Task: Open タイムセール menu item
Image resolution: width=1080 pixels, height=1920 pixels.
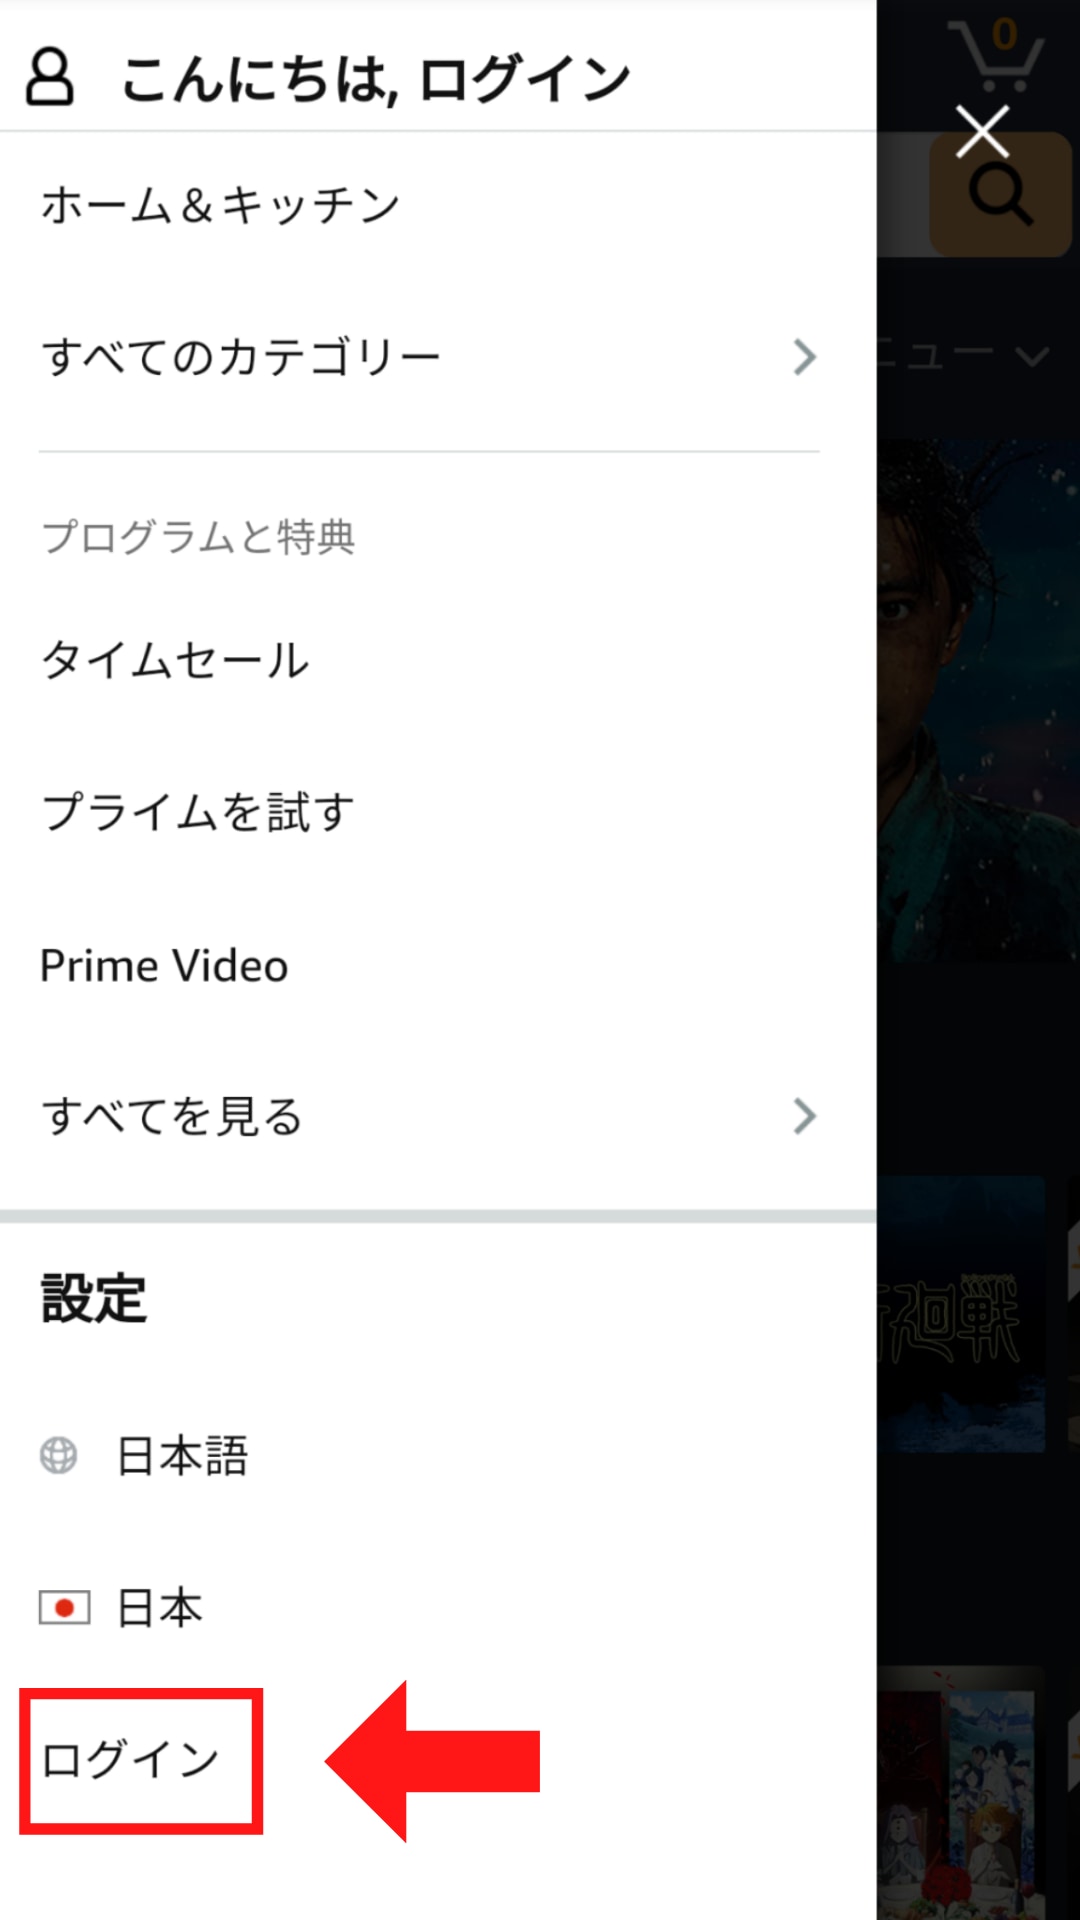Action: (x=175, y=661)
